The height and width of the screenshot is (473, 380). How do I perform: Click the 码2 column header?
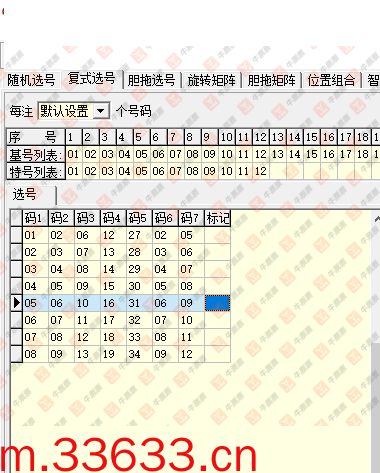click(61, 218)
